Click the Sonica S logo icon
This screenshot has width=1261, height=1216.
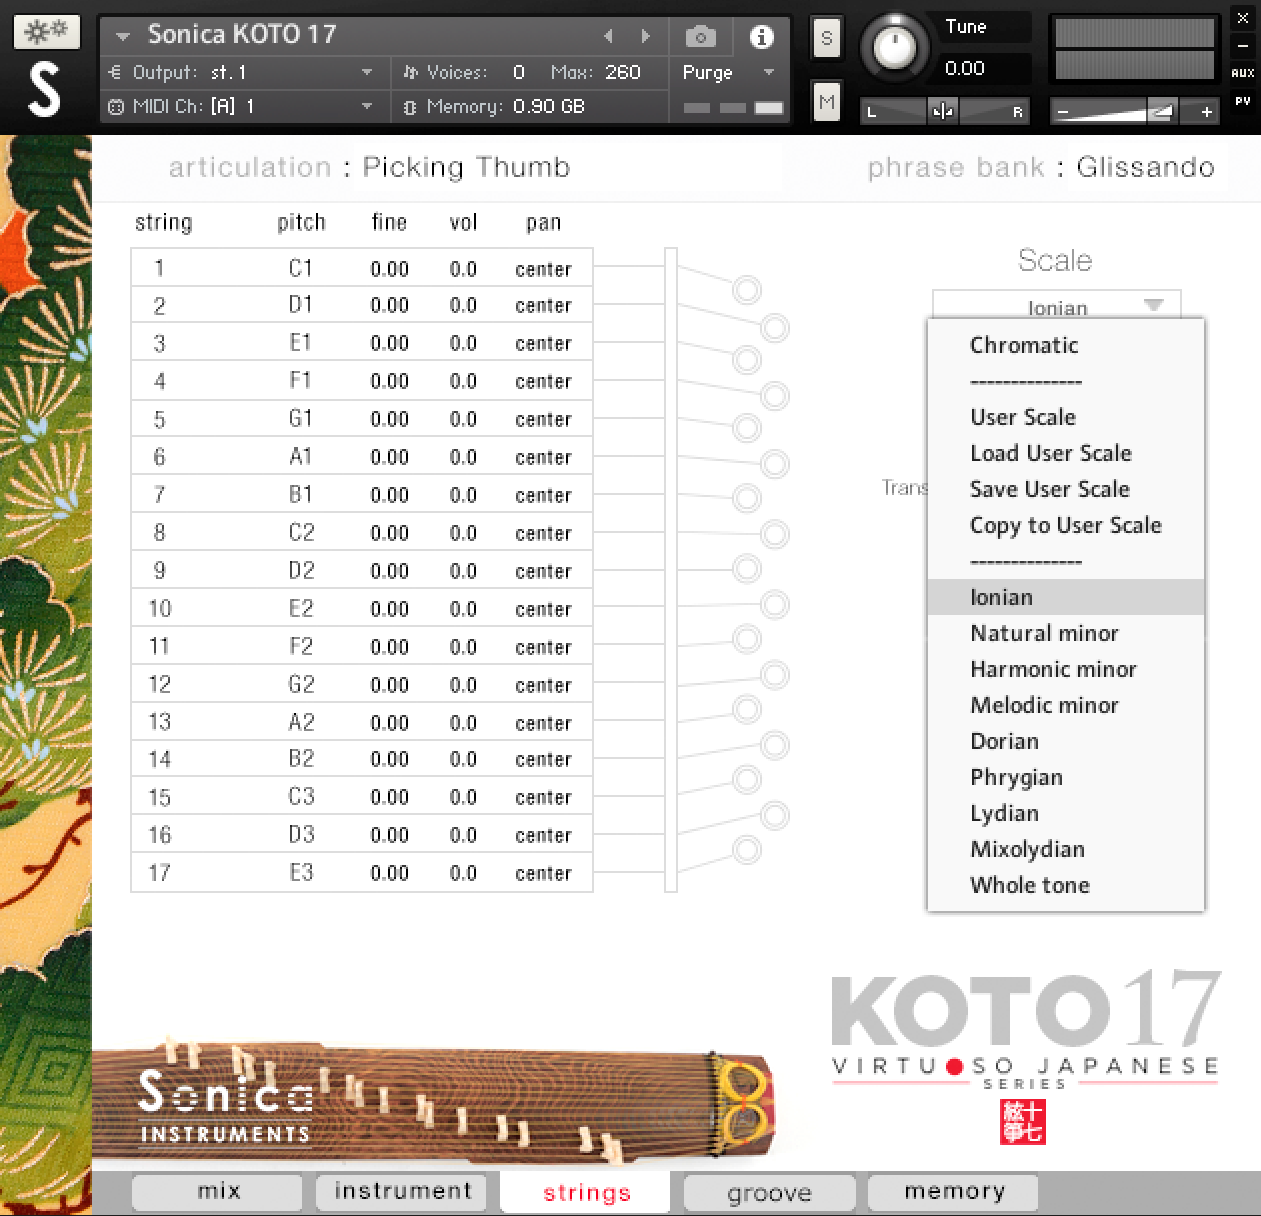pos(45,90)
